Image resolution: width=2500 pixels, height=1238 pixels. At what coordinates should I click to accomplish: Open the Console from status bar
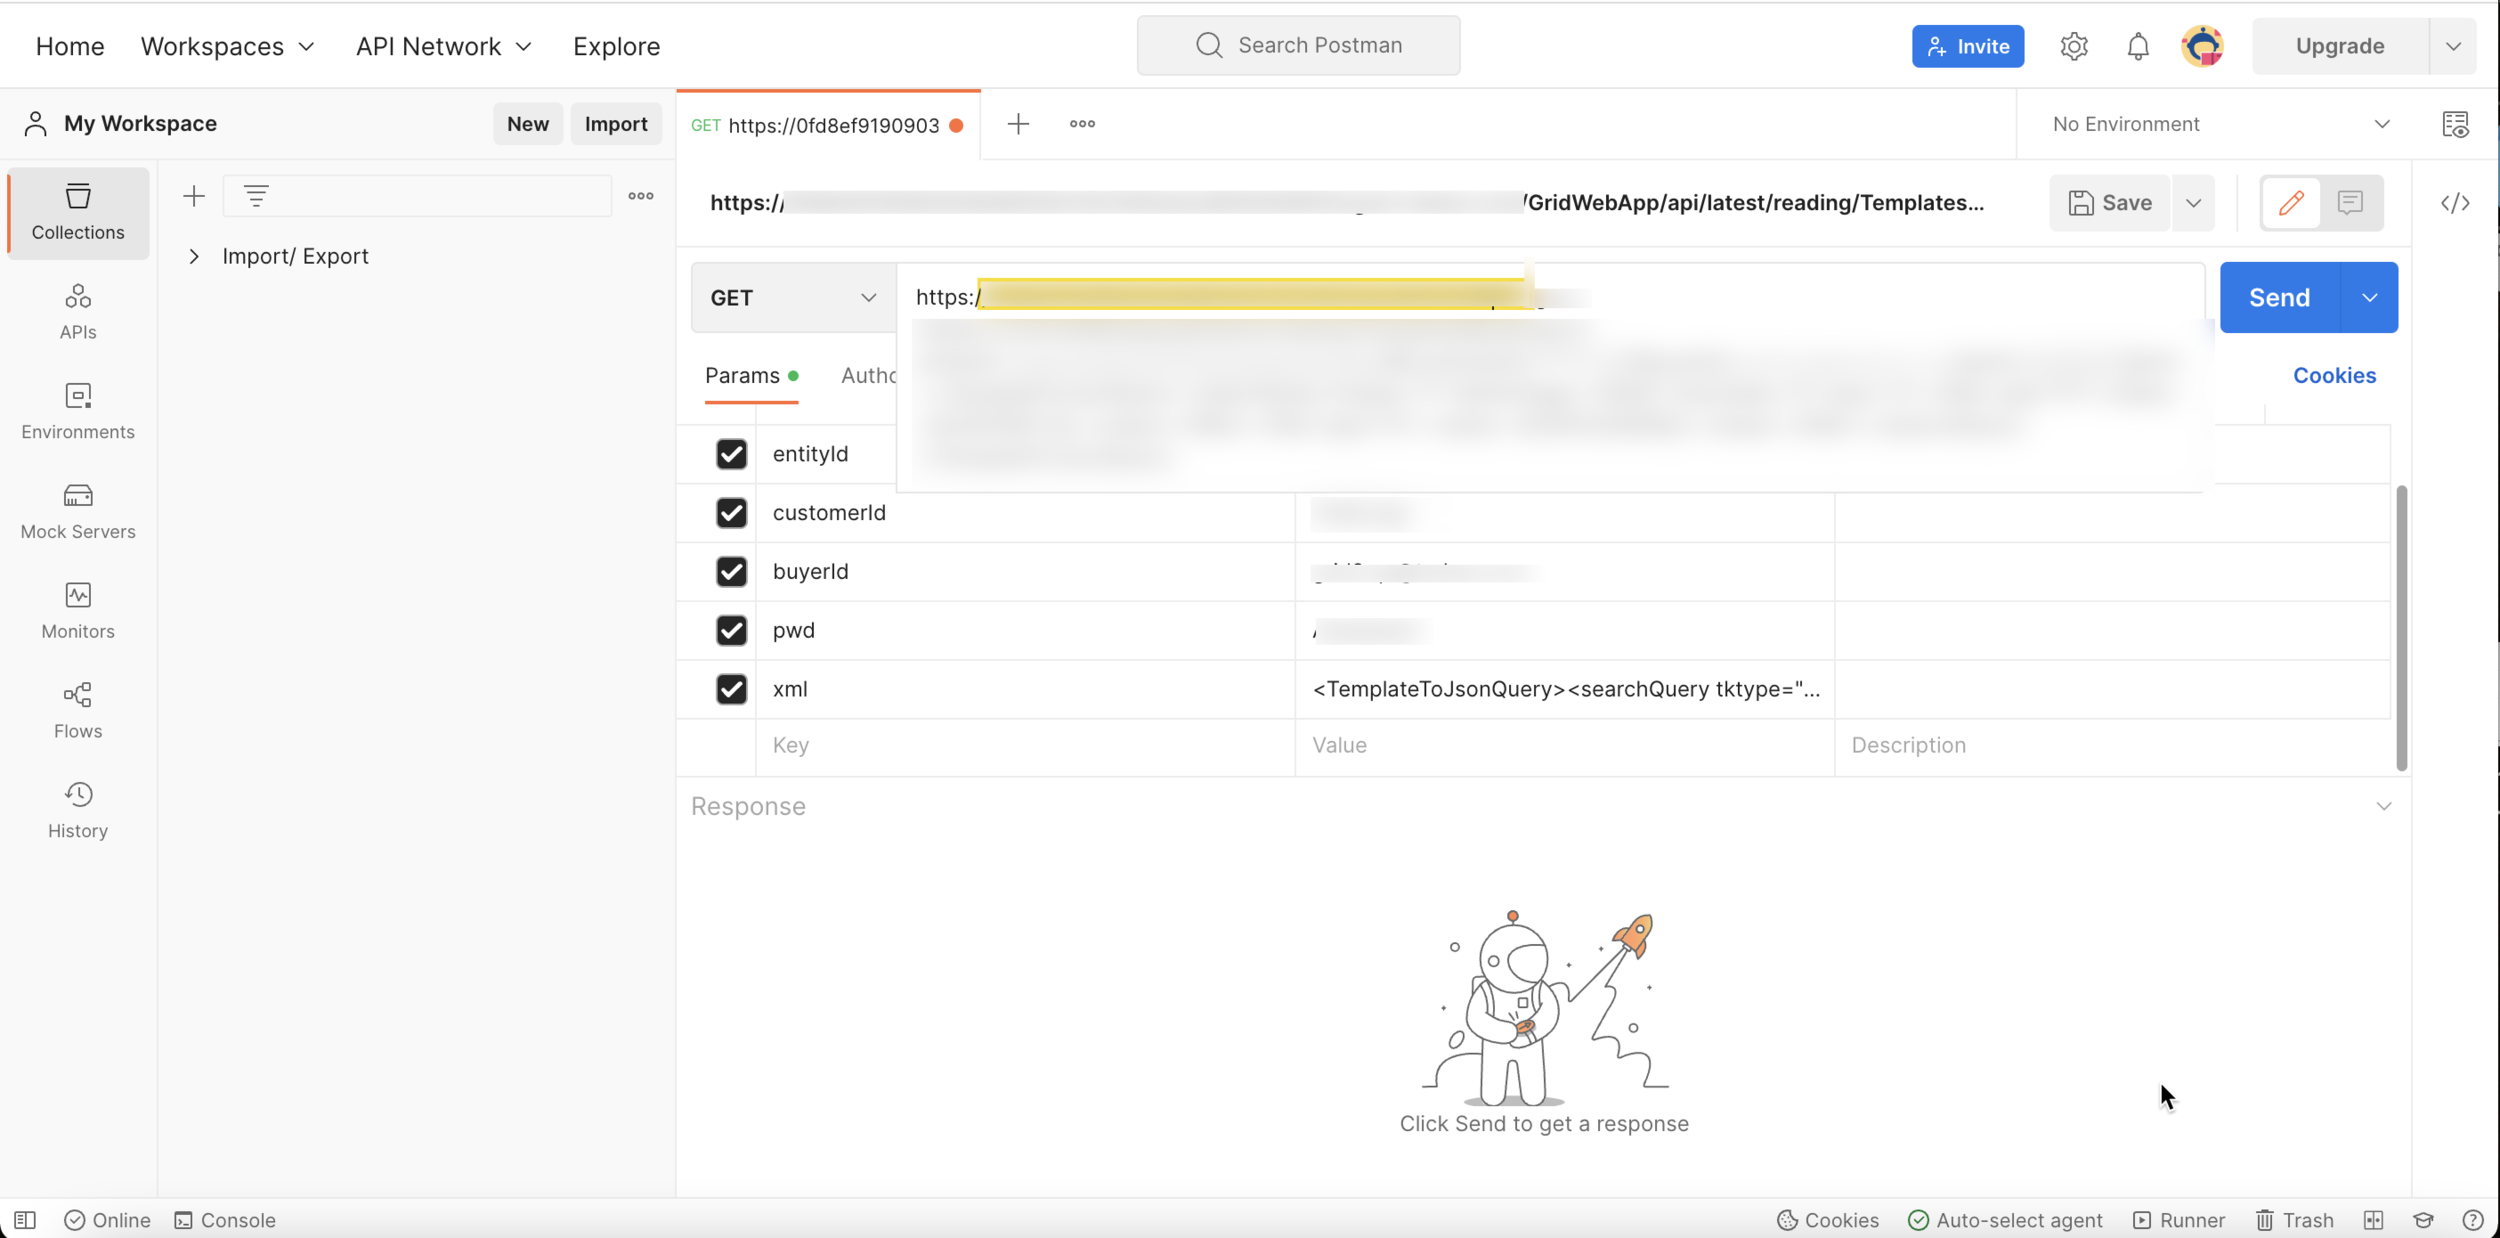[225, 1220]
